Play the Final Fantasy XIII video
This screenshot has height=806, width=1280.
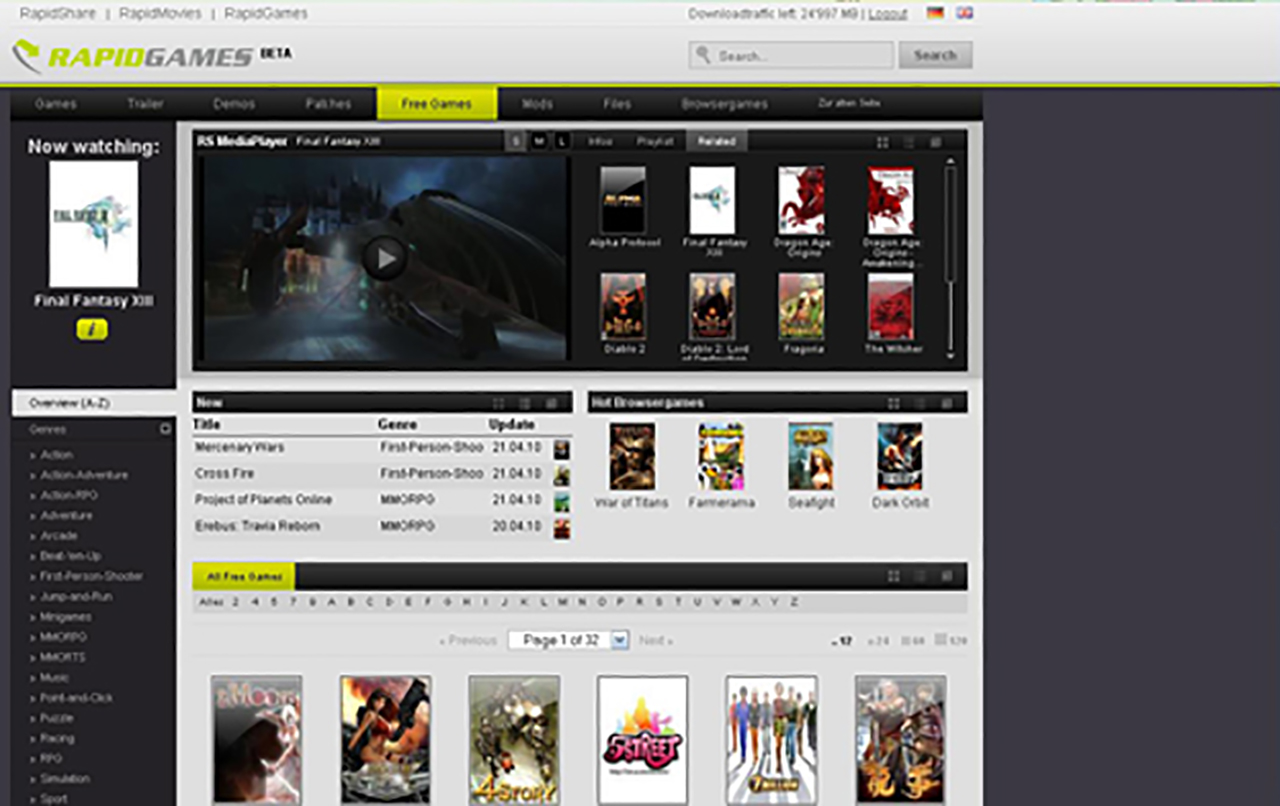tap(384, 259)
